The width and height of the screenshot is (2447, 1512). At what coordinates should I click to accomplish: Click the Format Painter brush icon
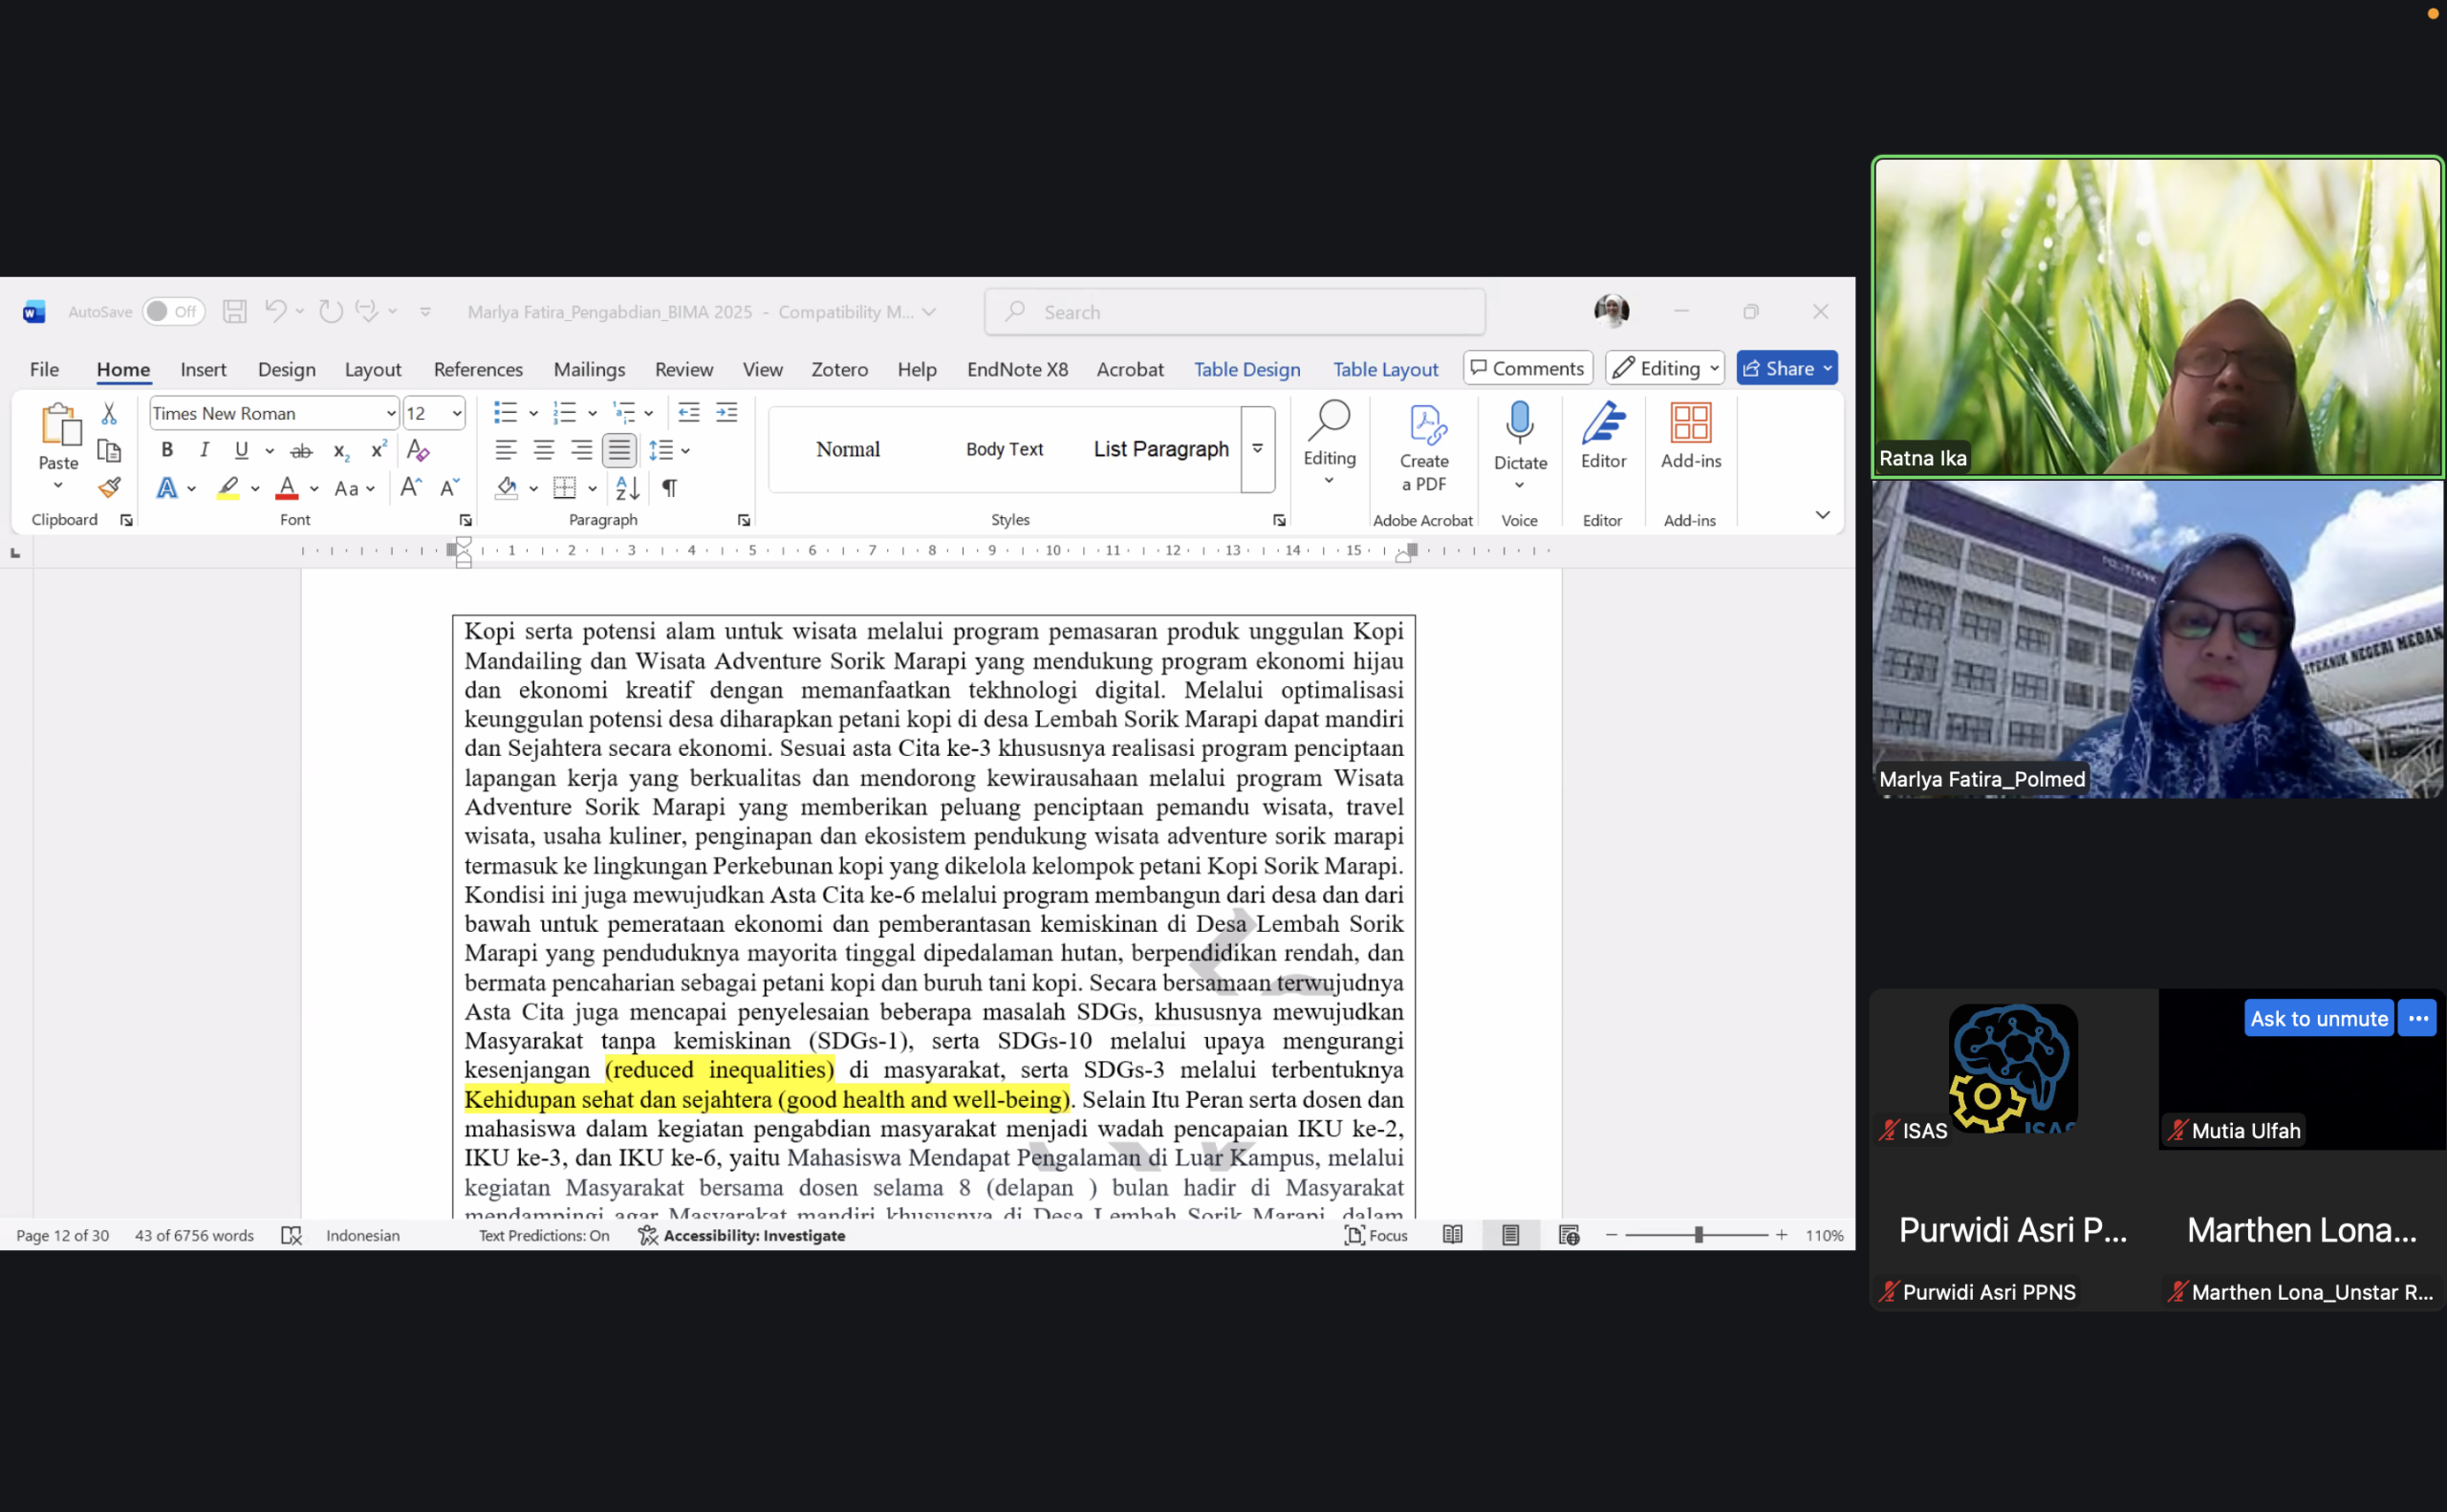click(109, 488)
